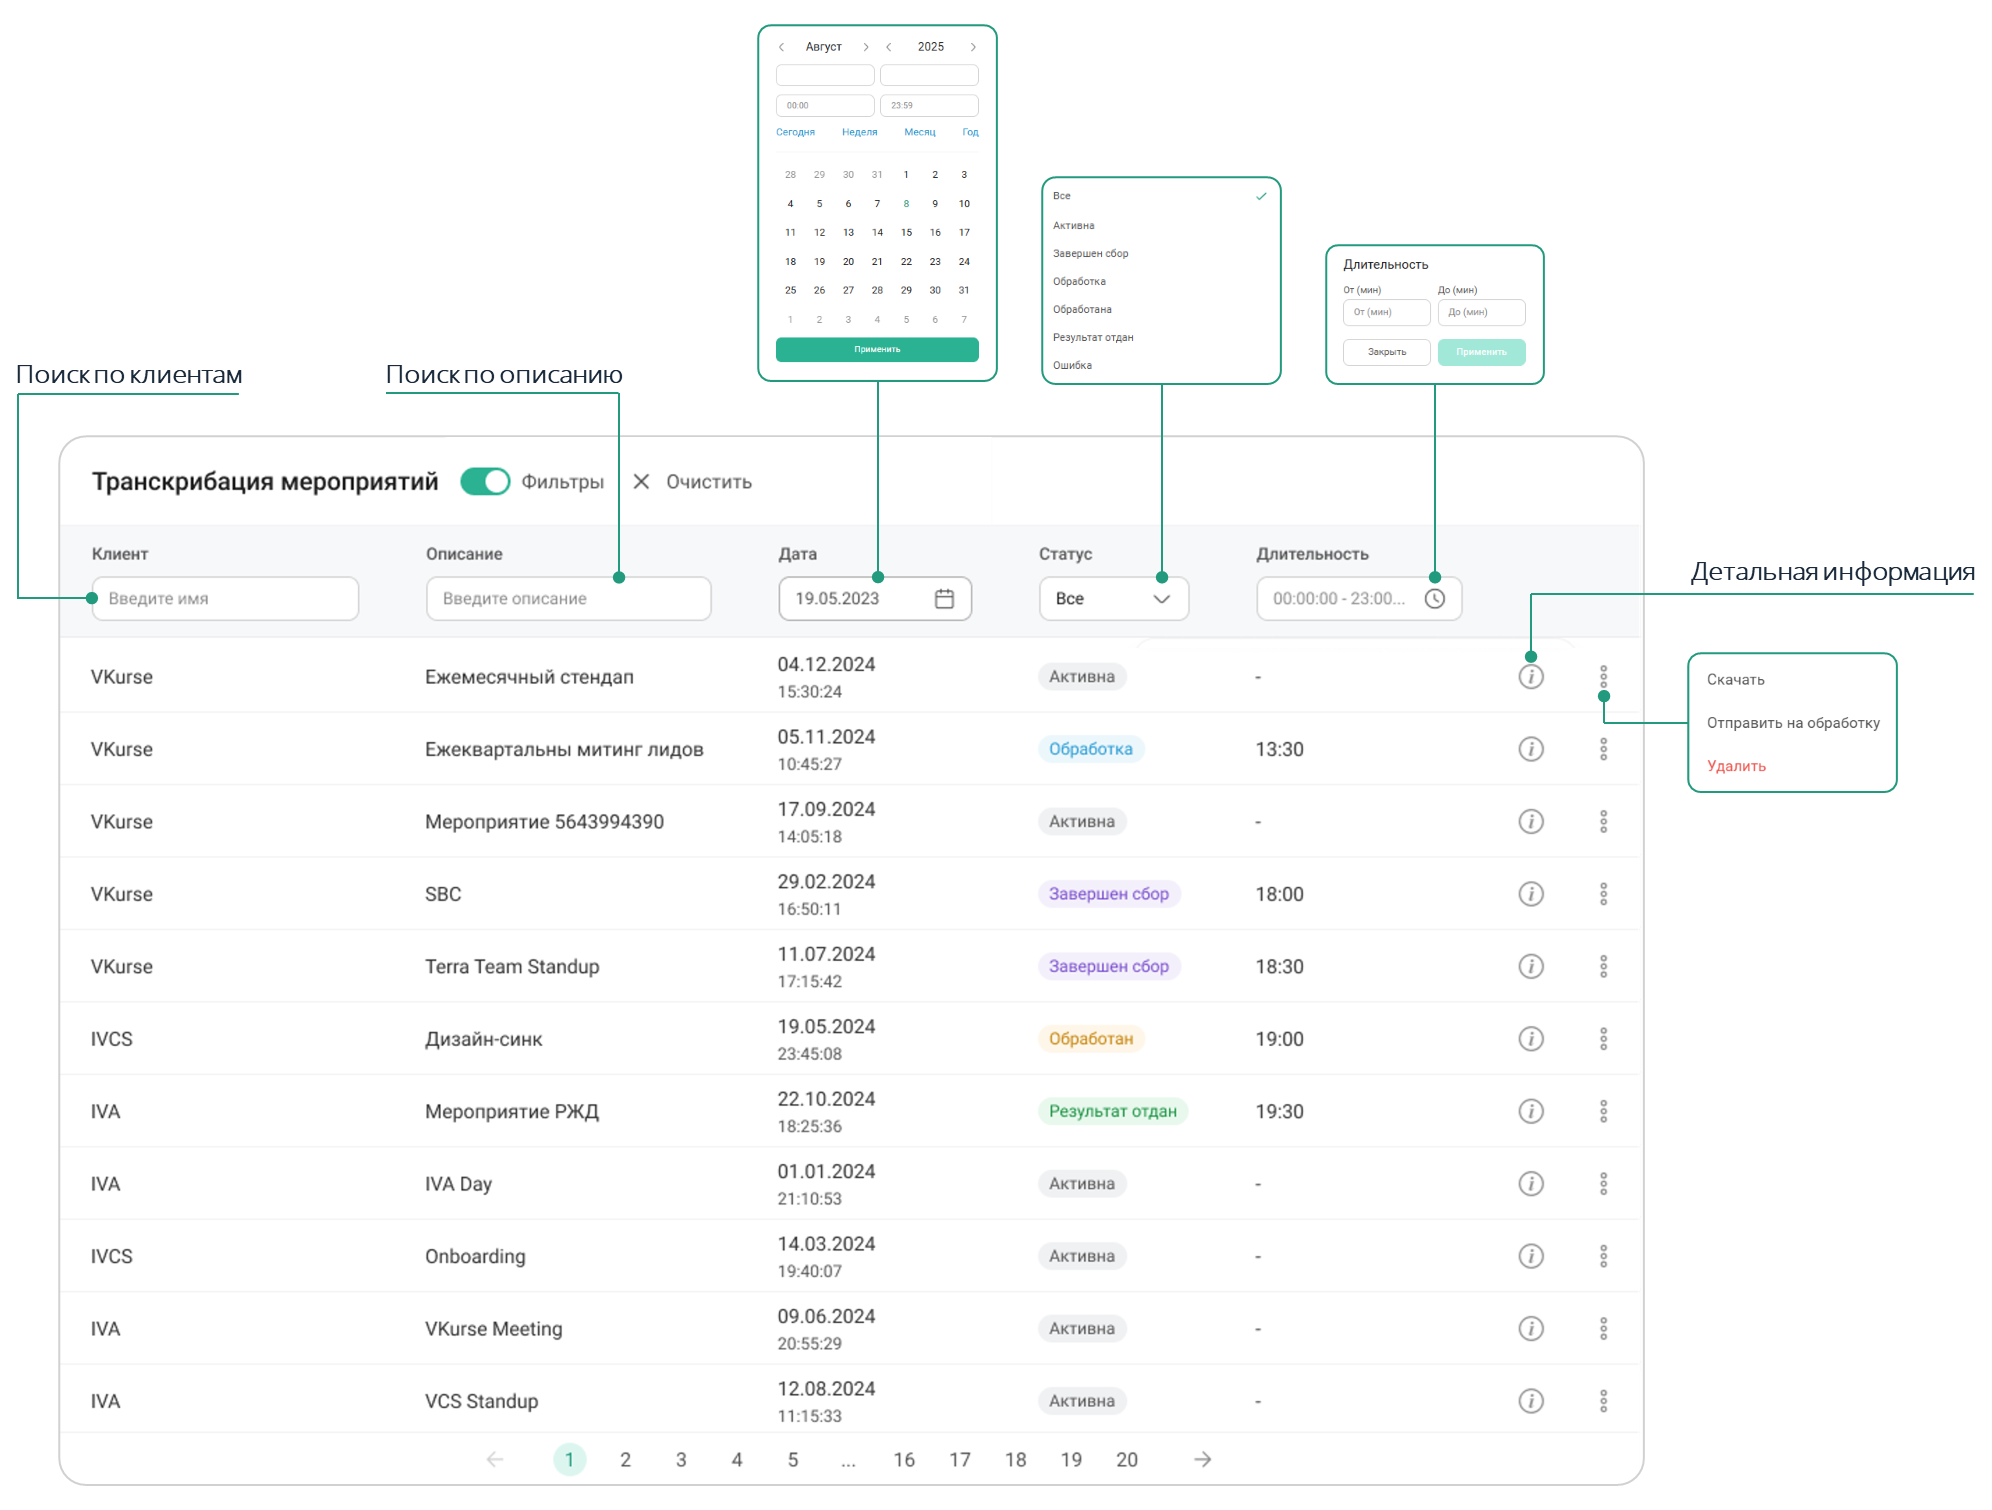Click Закрыть button in duration popup
This screenshot has height=1510, width=1992.
coord(1386,352)
